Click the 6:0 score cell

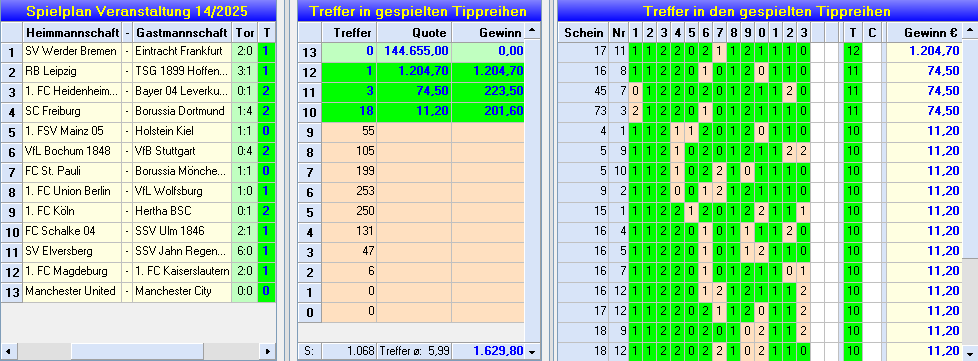coord(244,251)
